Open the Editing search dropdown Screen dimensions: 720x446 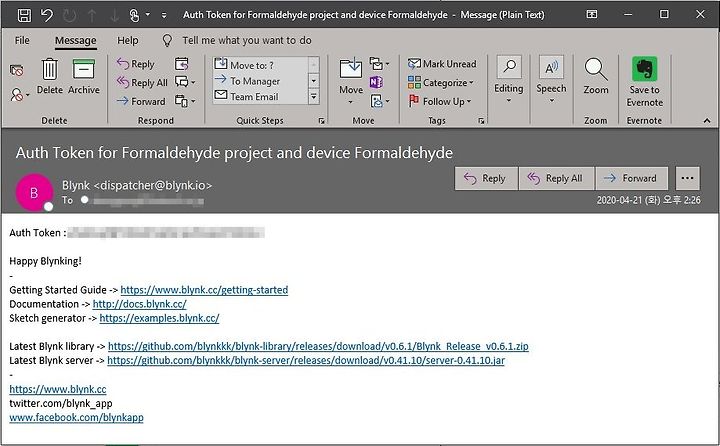pos(509,80)
